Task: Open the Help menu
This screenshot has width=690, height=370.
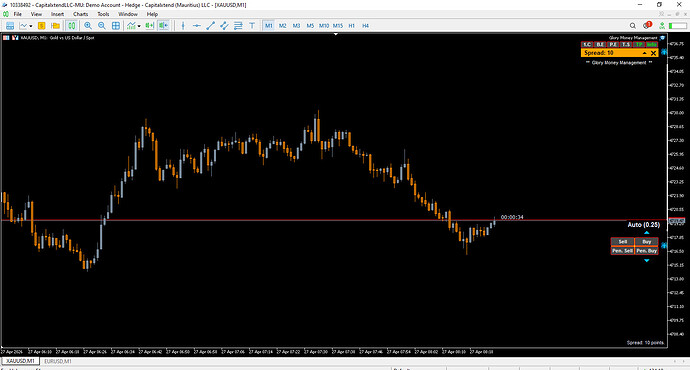Action: click(x=152, y=14)
